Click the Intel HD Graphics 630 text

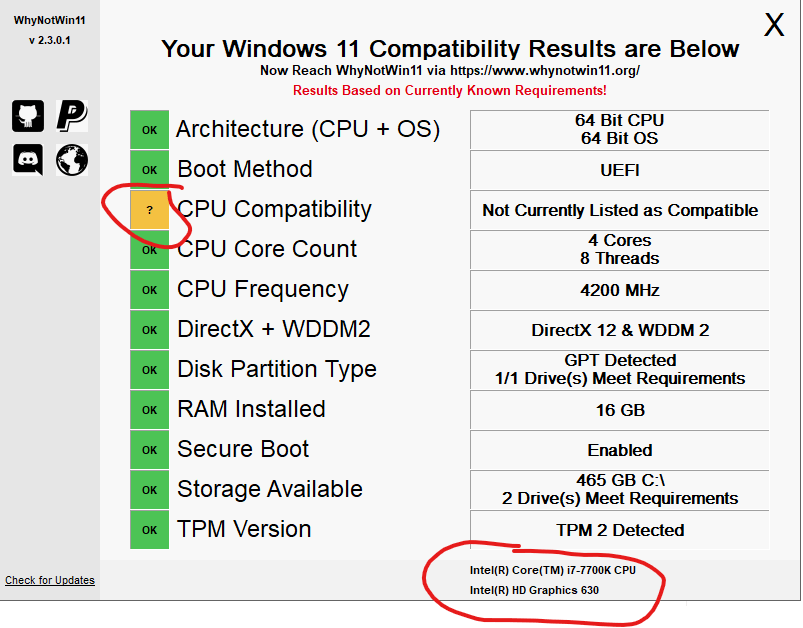coord(534,590)
